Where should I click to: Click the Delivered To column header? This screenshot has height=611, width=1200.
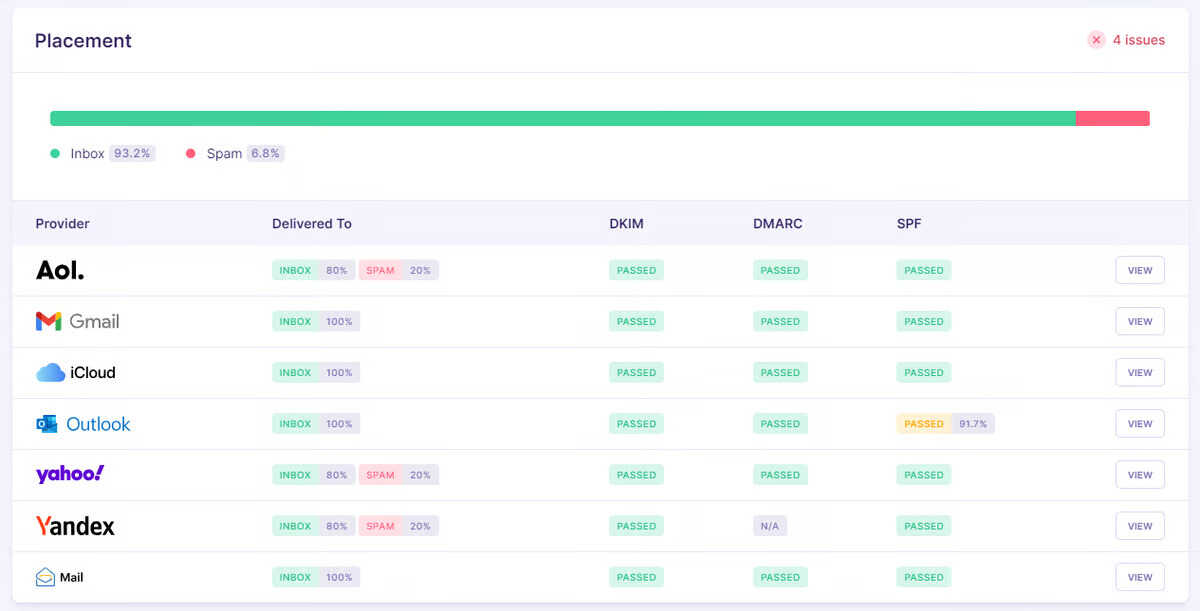click(312, 224)
